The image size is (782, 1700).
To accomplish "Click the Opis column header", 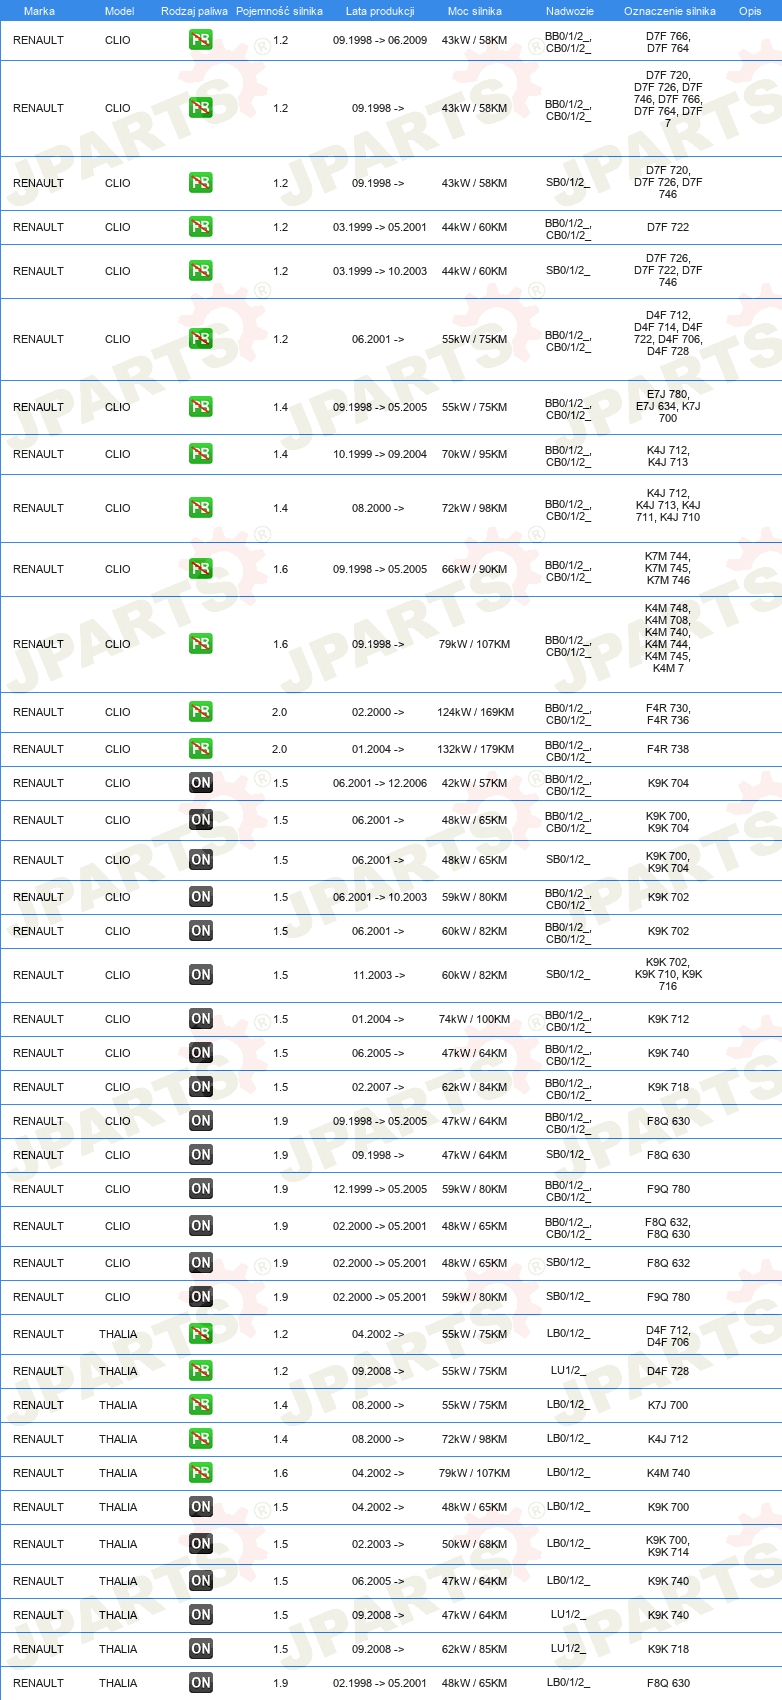I will point(750,11).
